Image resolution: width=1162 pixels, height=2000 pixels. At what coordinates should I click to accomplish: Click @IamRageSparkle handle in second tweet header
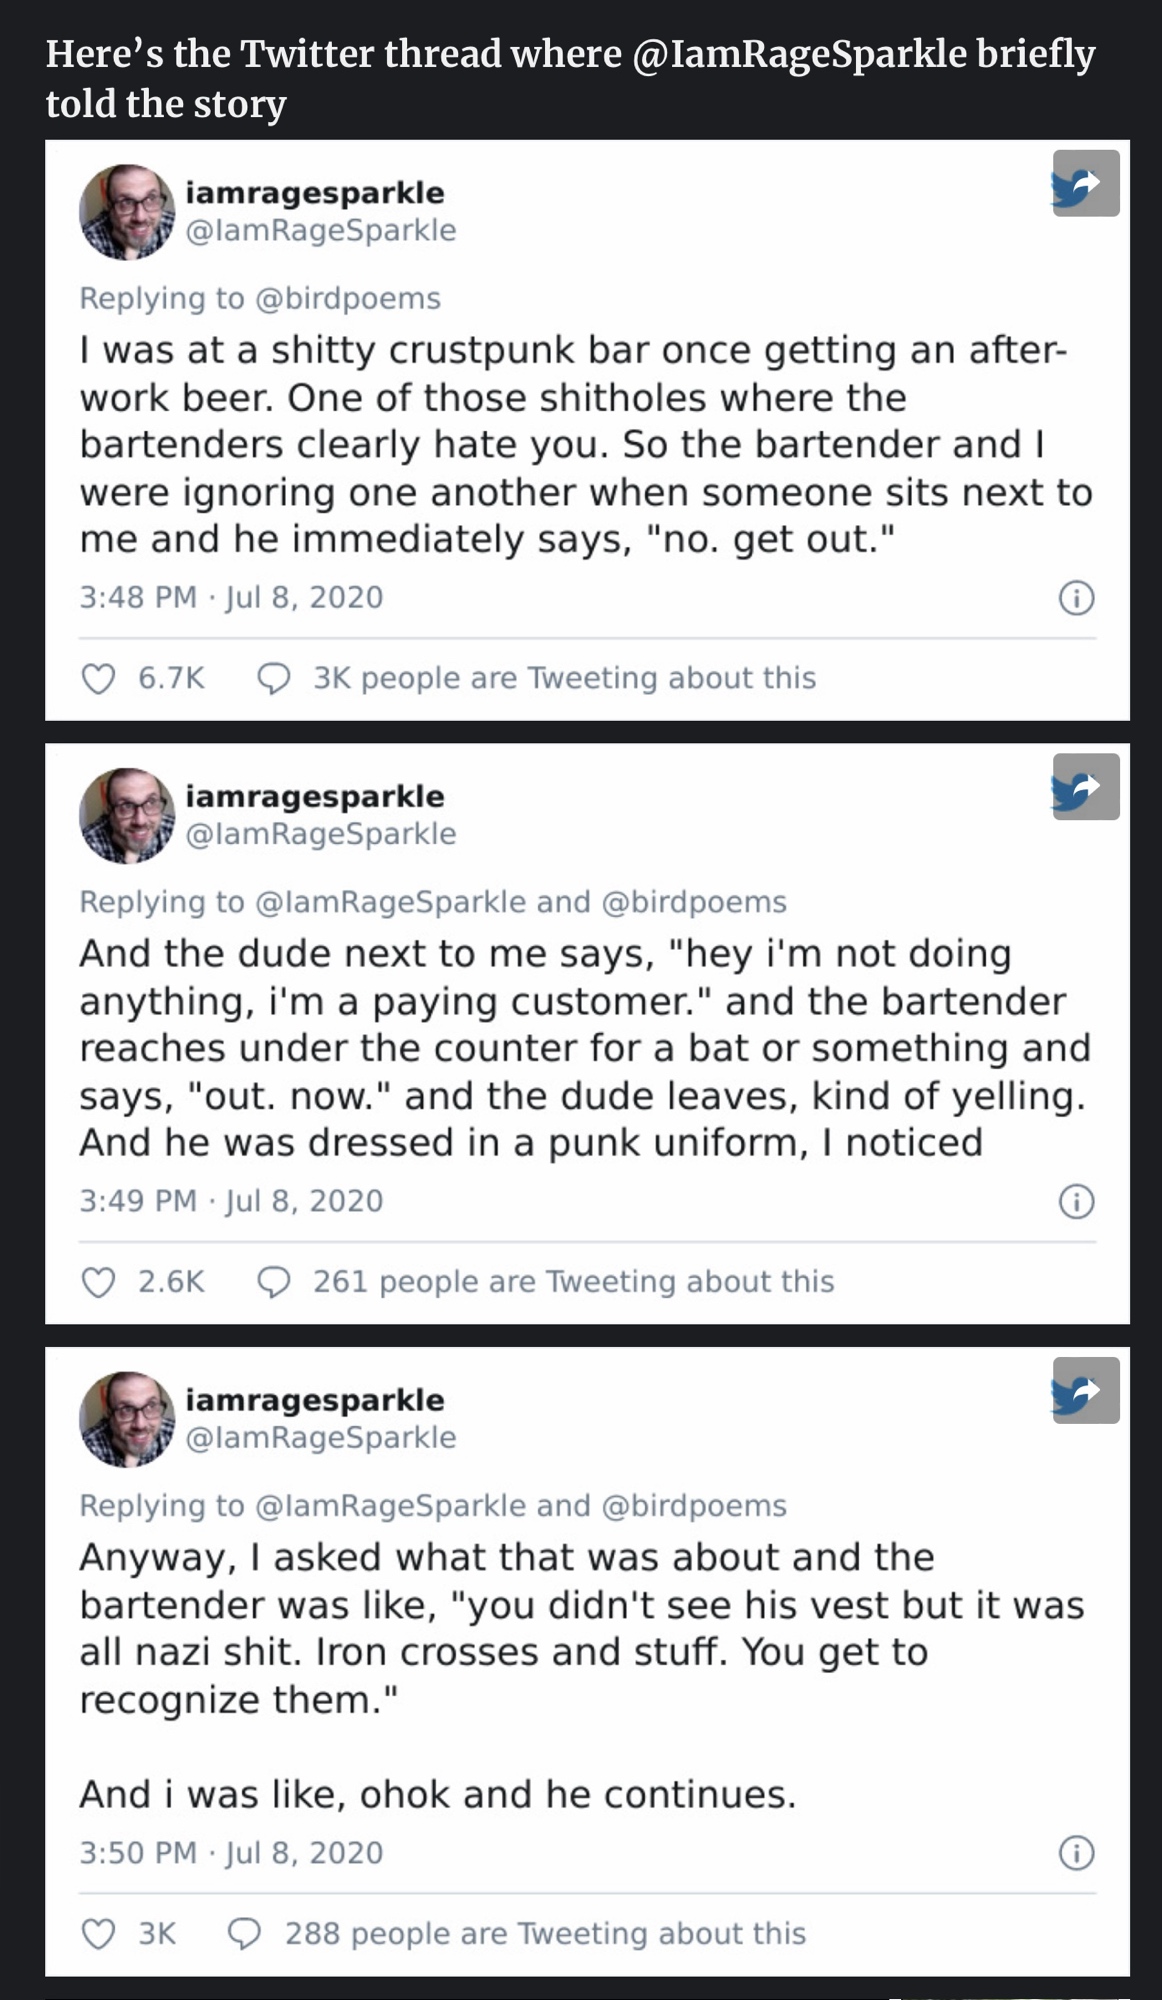tap(321, 833)
